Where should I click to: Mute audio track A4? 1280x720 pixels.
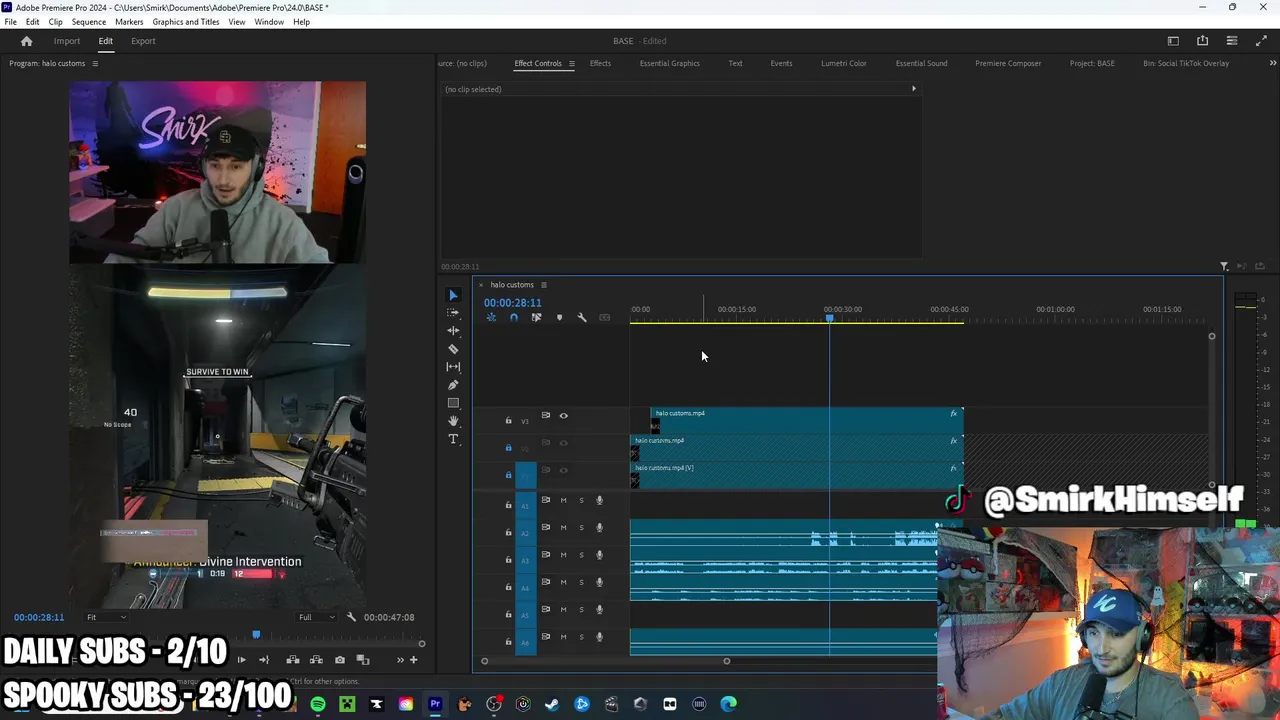[563, 582]
